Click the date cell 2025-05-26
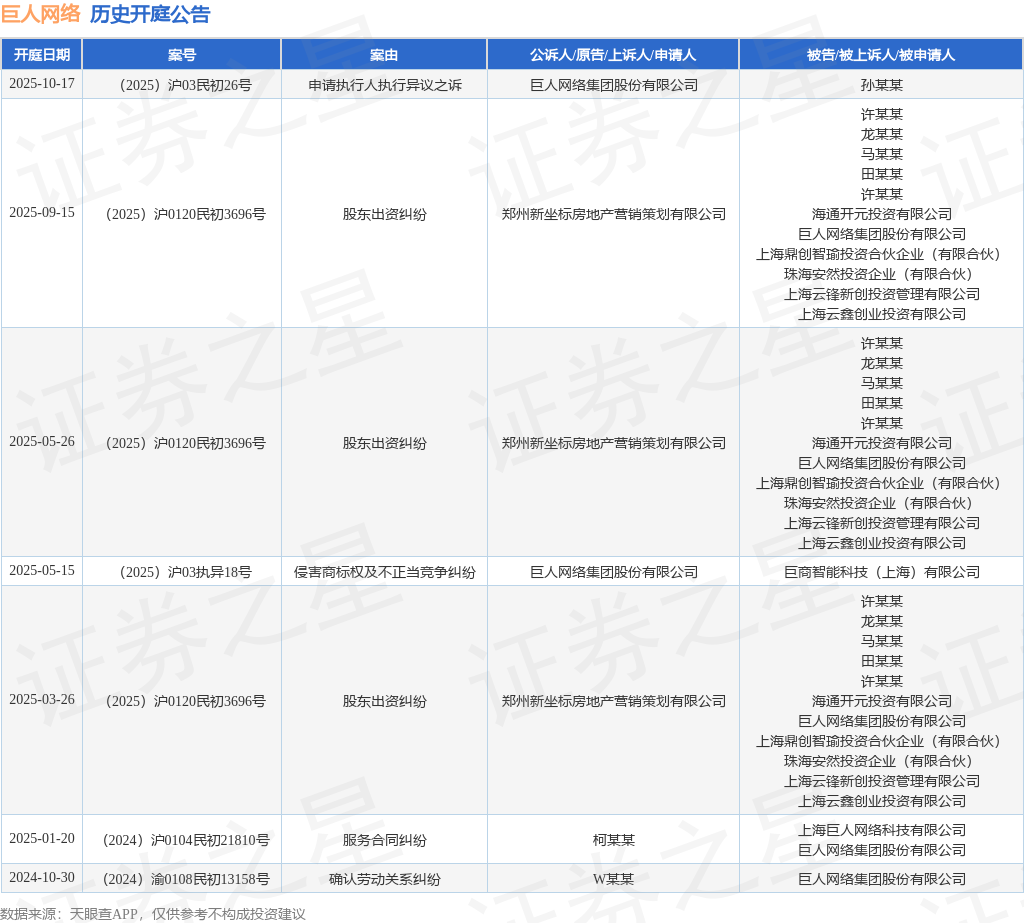 click(x=42, y=442)
